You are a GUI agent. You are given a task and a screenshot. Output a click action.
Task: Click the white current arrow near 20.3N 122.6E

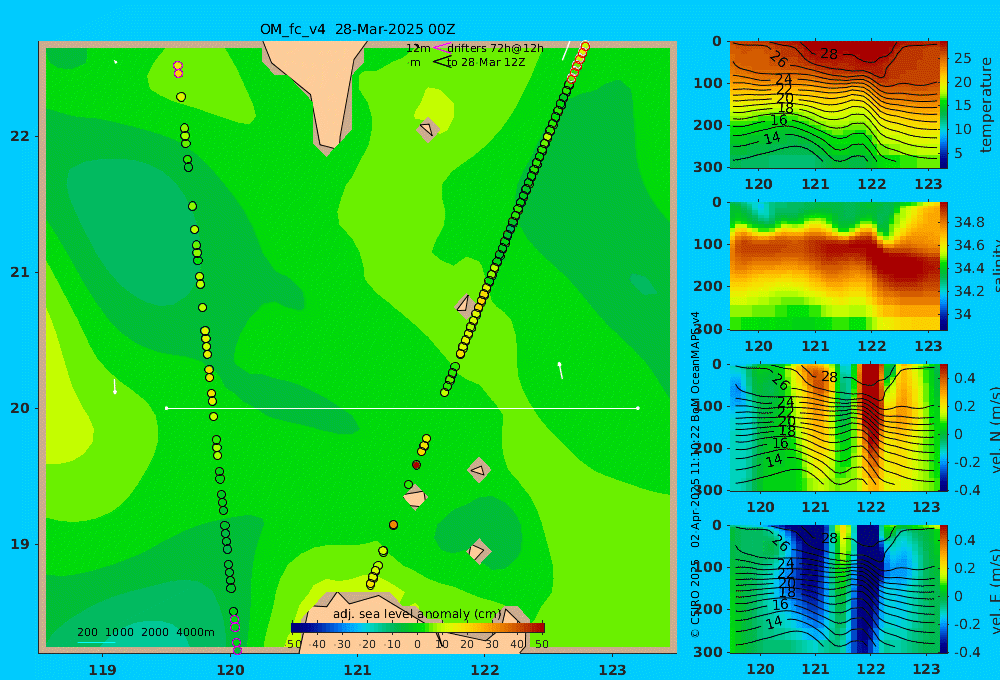561,371
